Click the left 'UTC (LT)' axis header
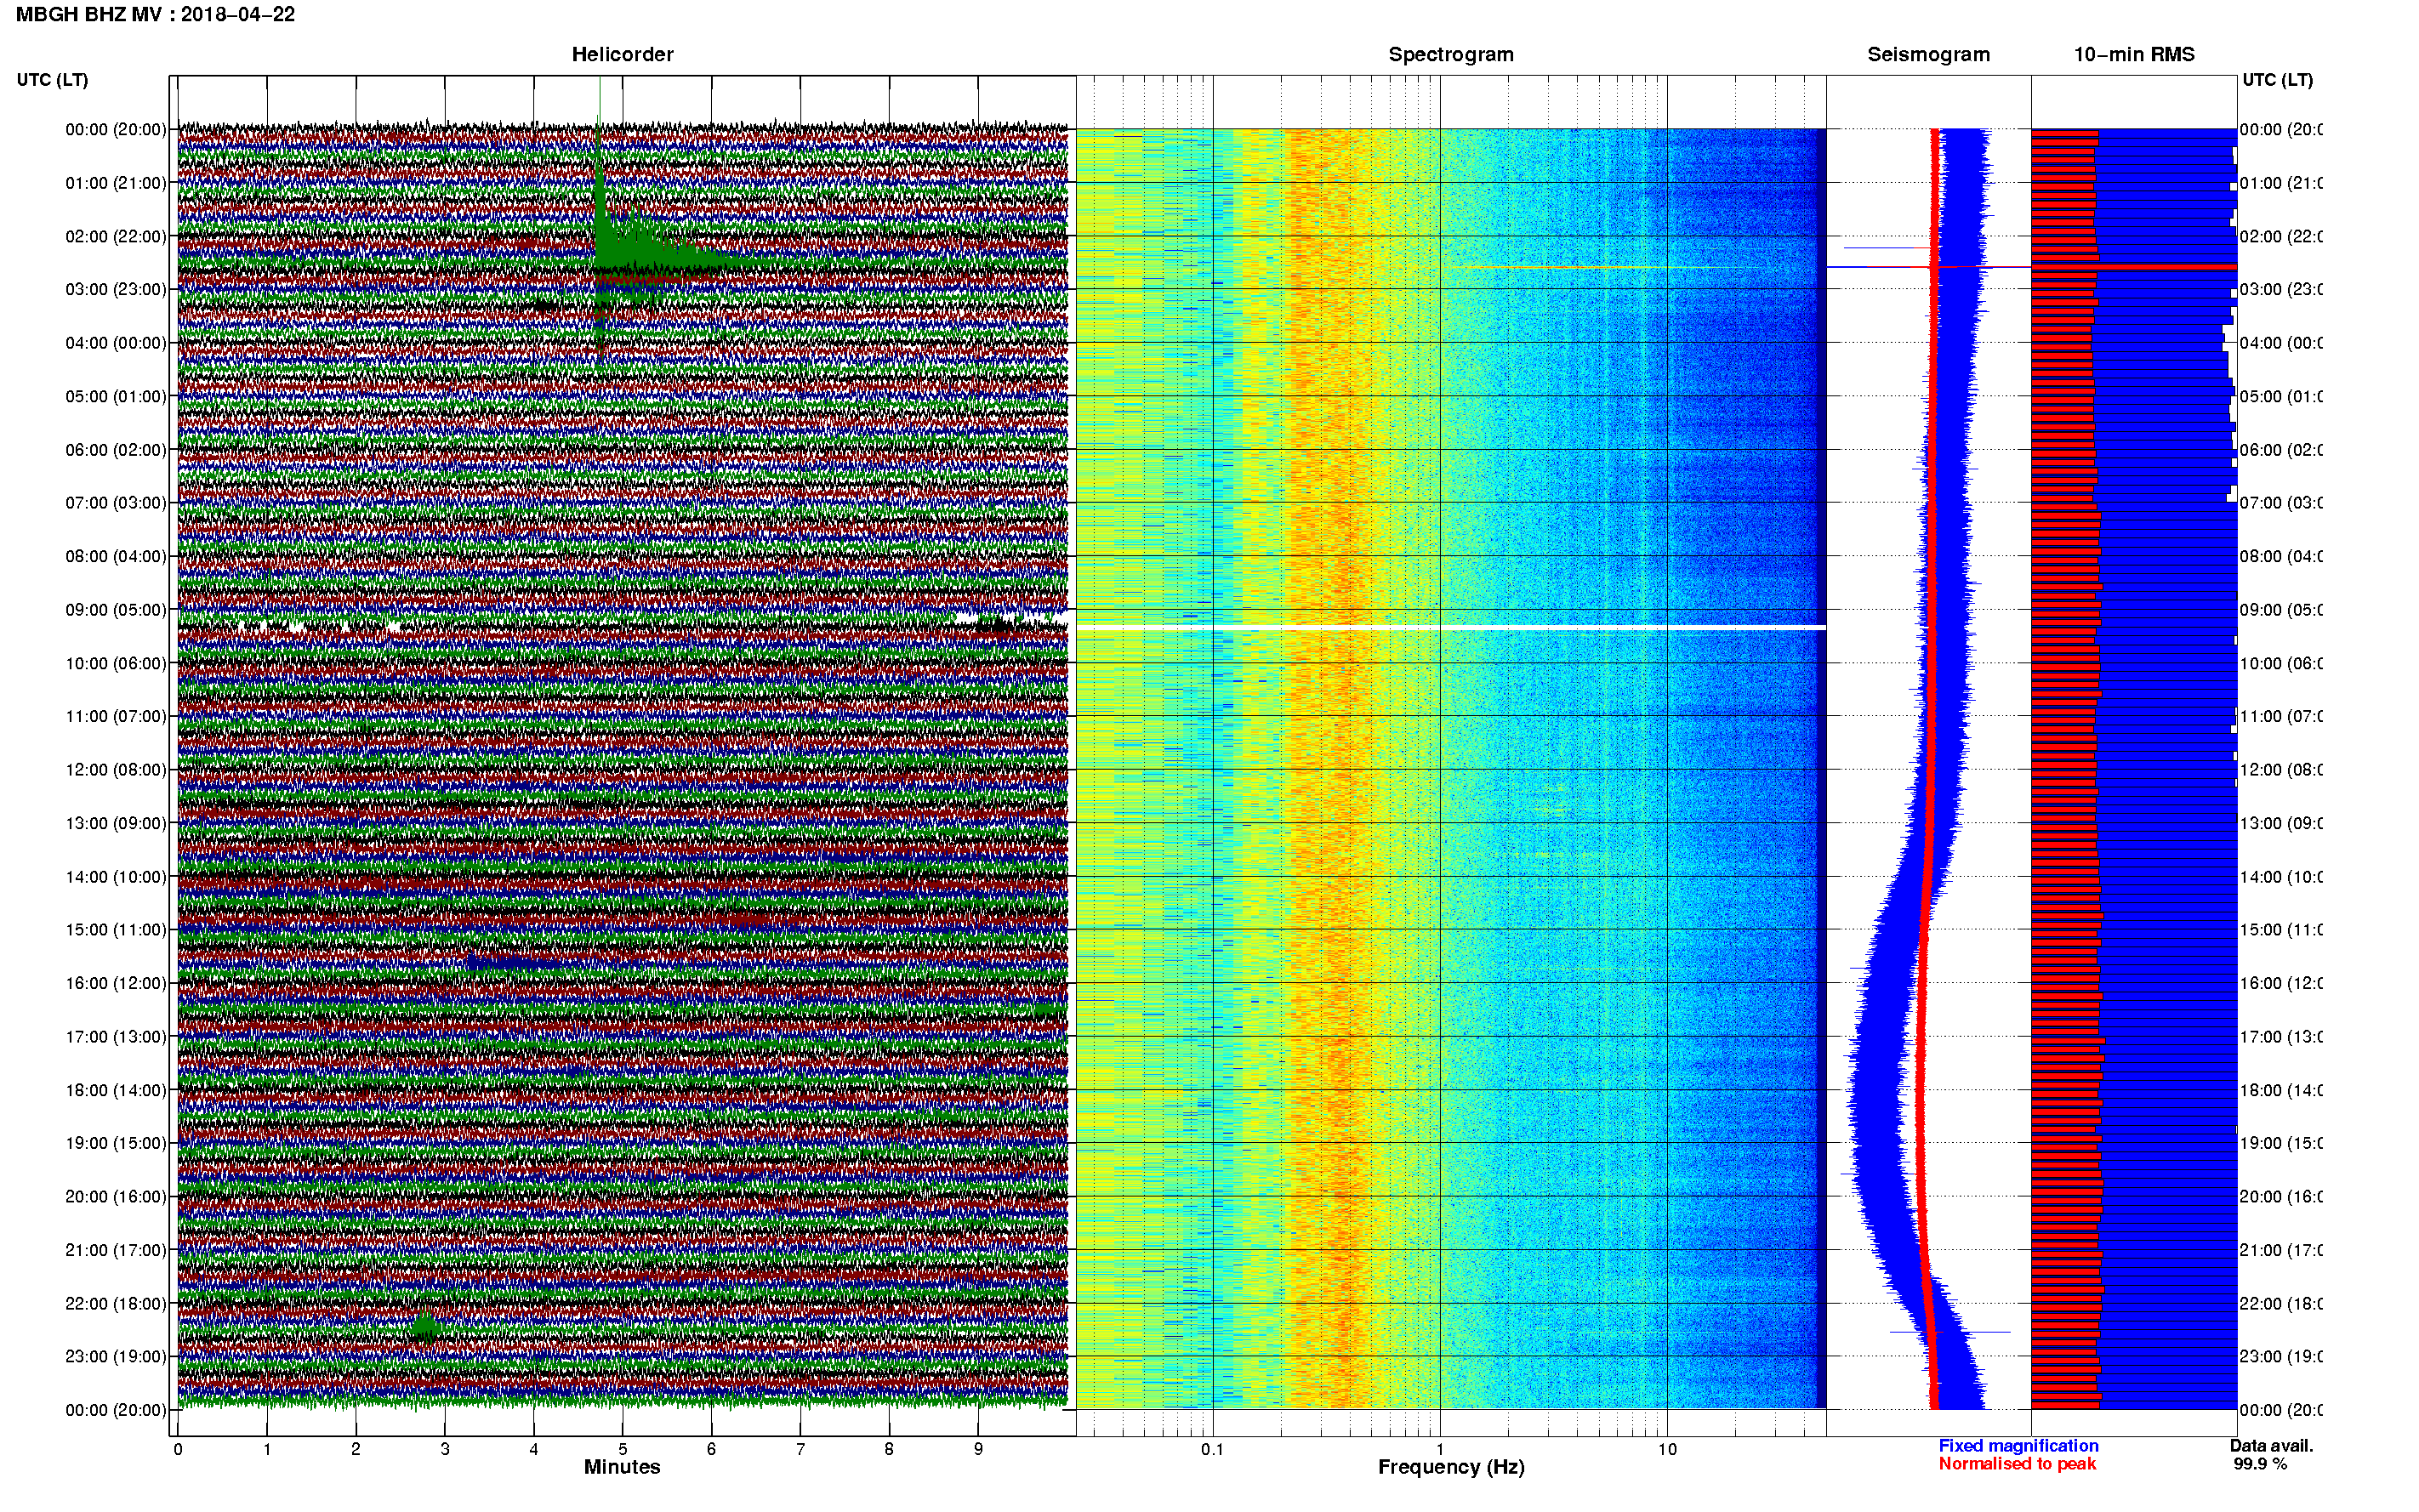The width and height of the screenshot is (2419, 1512). 52,79
